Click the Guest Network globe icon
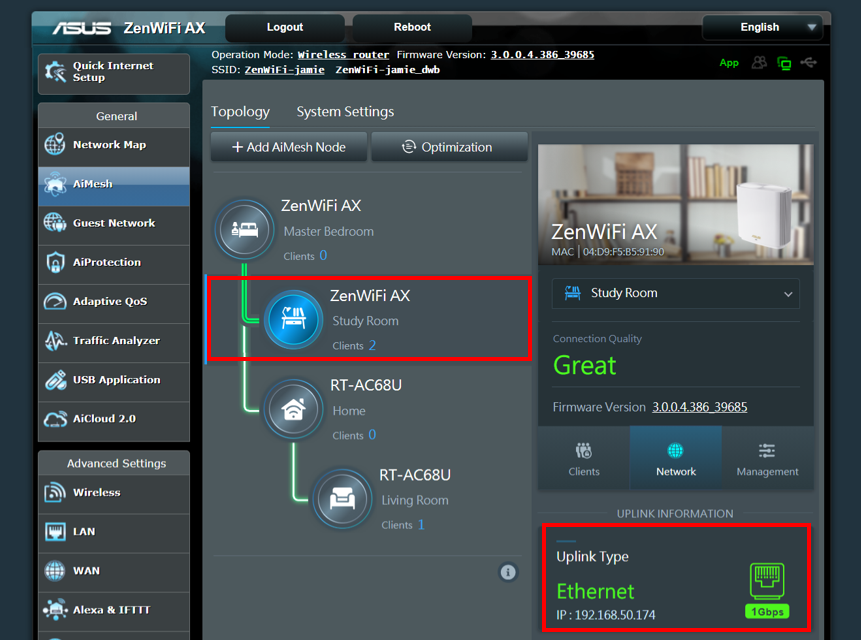 pyautogui.click(x=55, y=223)
